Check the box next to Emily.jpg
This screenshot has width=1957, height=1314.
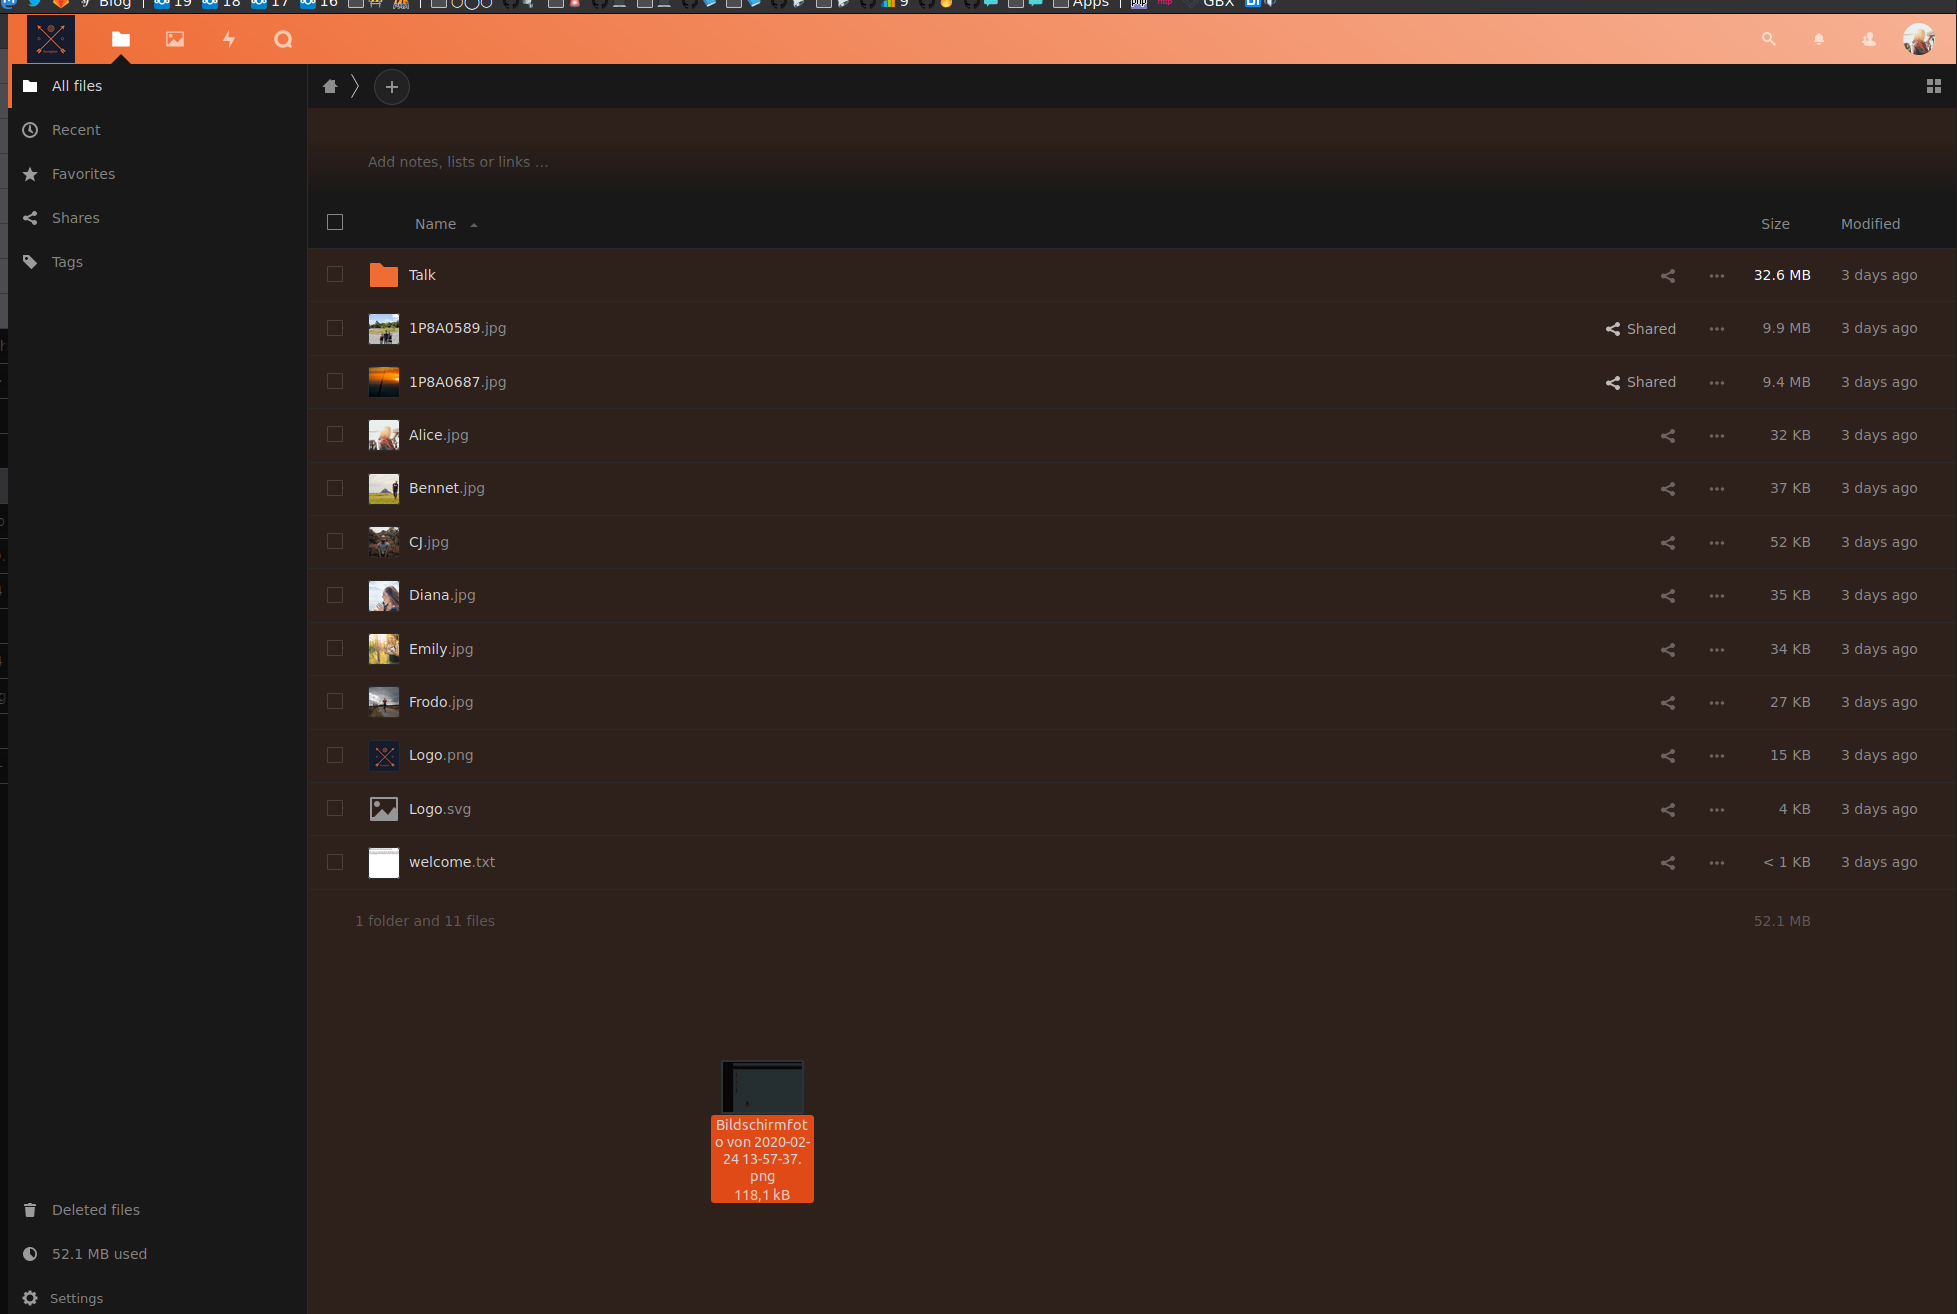tap(335, 649)
